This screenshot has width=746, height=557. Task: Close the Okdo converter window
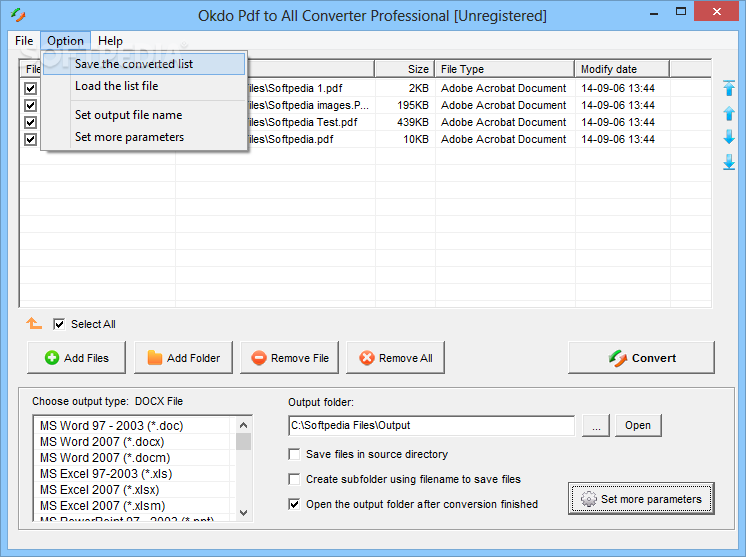tap(717, 12)
